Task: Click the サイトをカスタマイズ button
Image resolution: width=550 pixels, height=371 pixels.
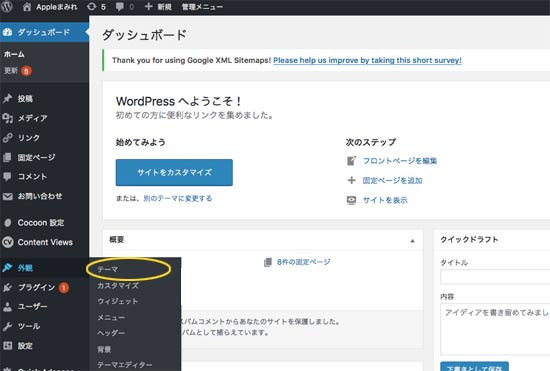Action: pyautogui.click(x=174, y=173)
